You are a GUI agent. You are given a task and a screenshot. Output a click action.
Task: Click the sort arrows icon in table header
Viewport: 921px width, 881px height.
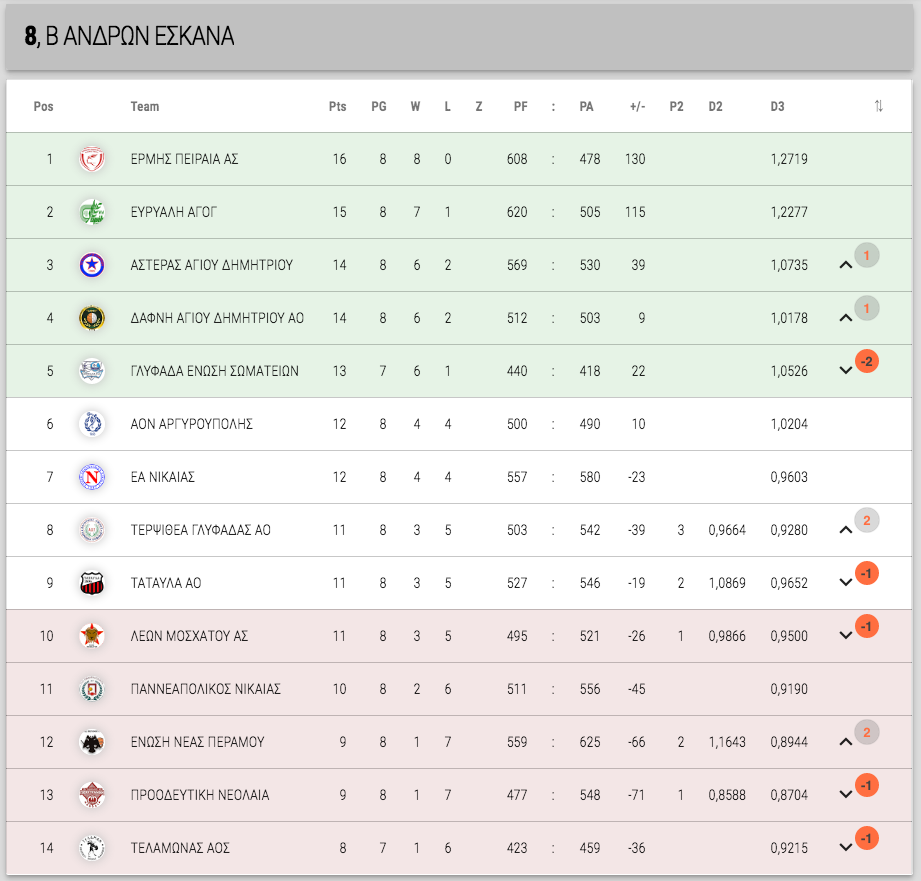878,106
